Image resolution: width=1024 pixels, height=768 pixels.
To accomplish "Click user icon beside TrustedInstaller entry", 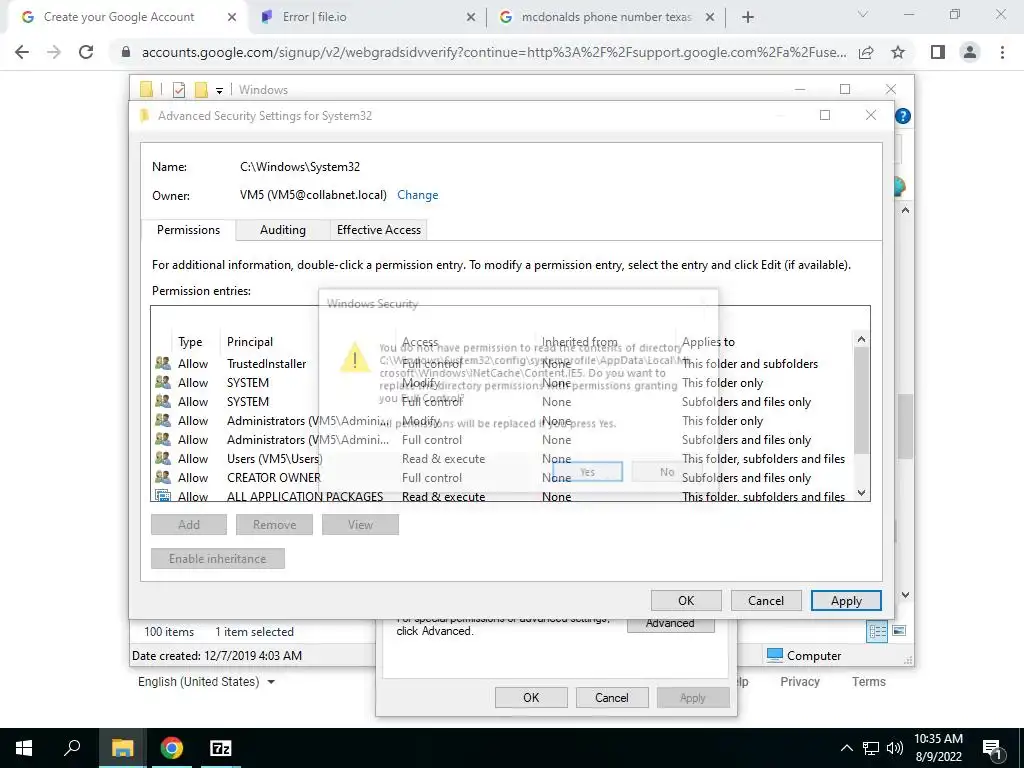I will (163, 363).
